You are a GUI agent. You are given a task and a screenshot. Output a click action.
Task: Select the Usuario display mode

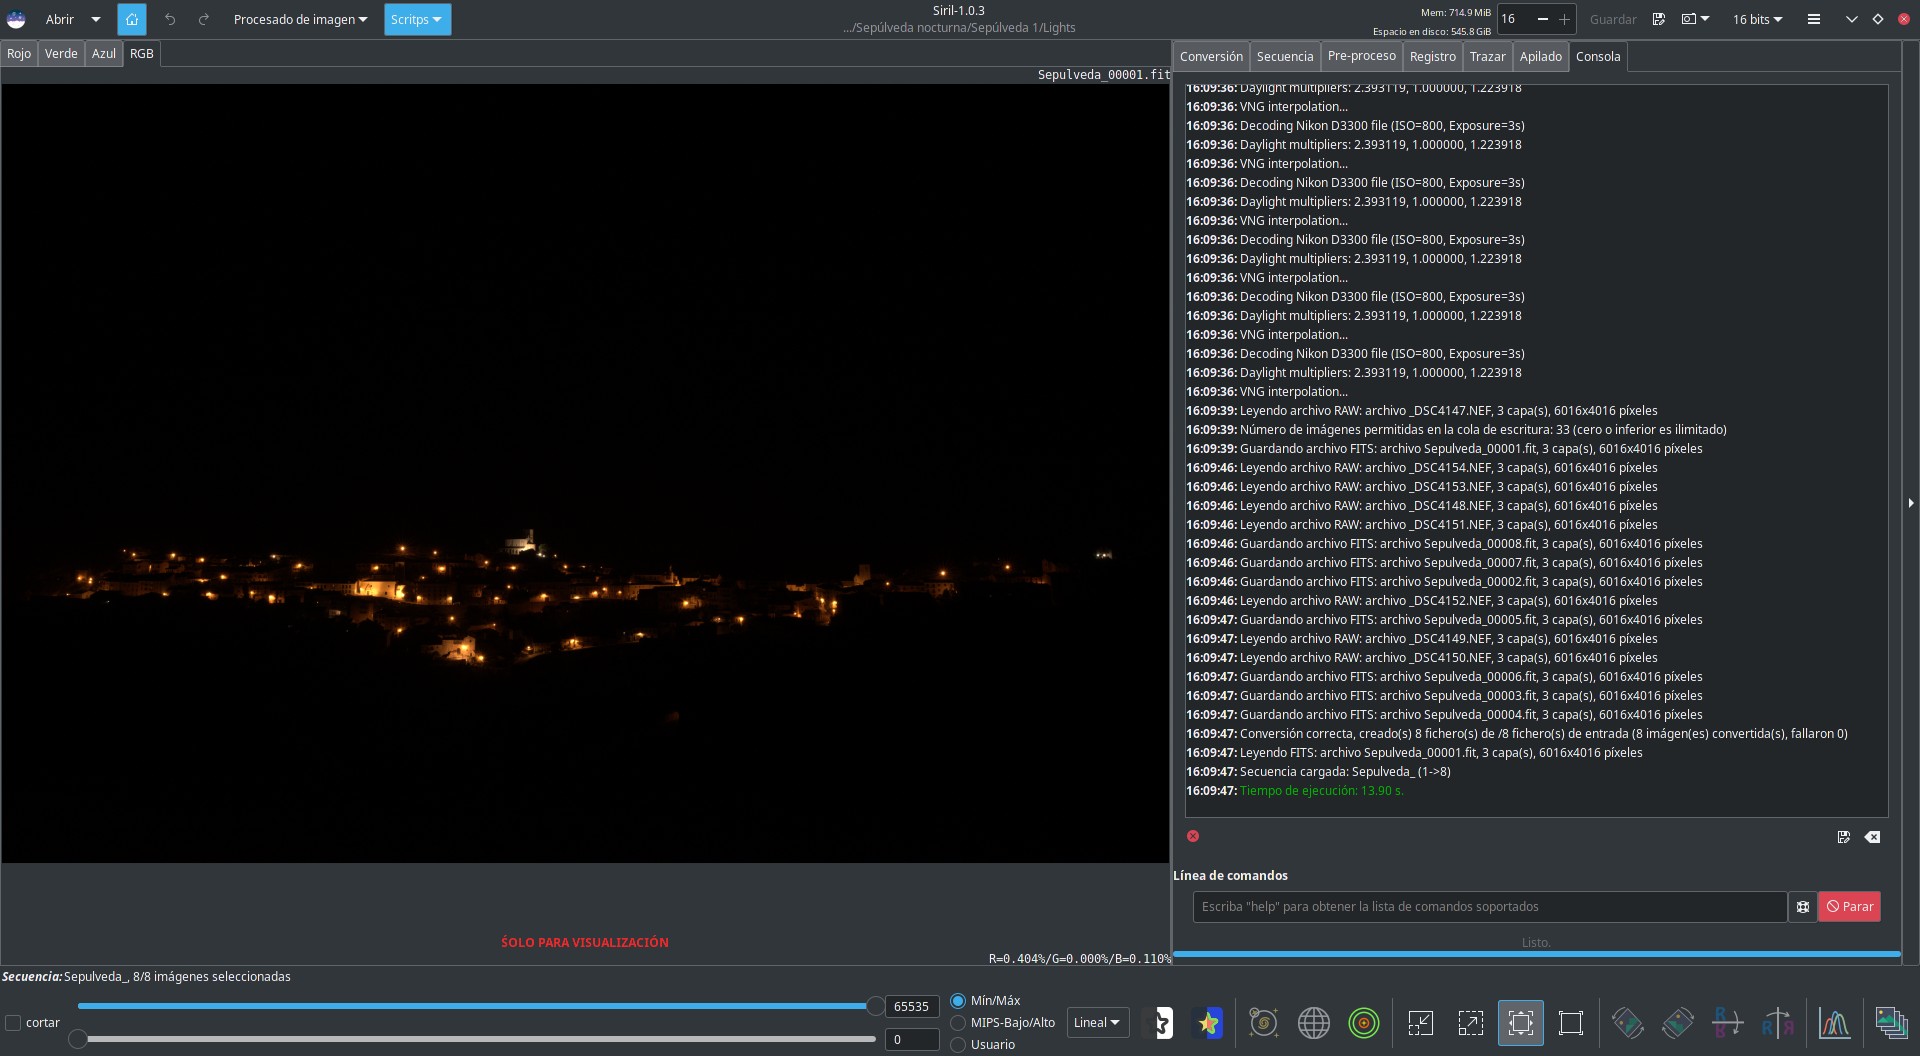point(958,1045)
